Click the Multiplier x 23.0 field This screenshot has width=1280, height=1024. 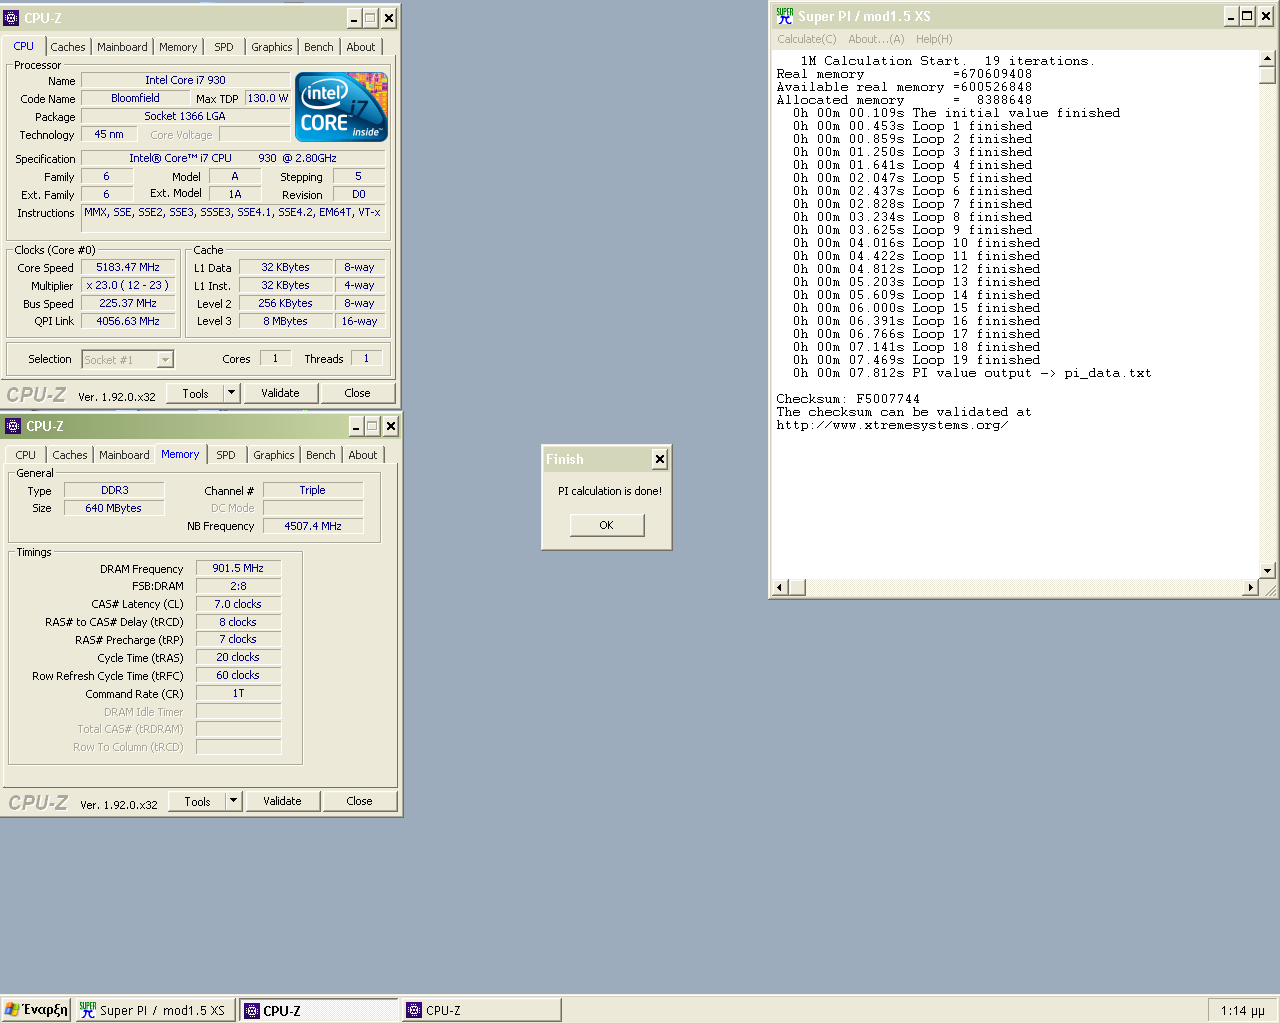(128, 286)
